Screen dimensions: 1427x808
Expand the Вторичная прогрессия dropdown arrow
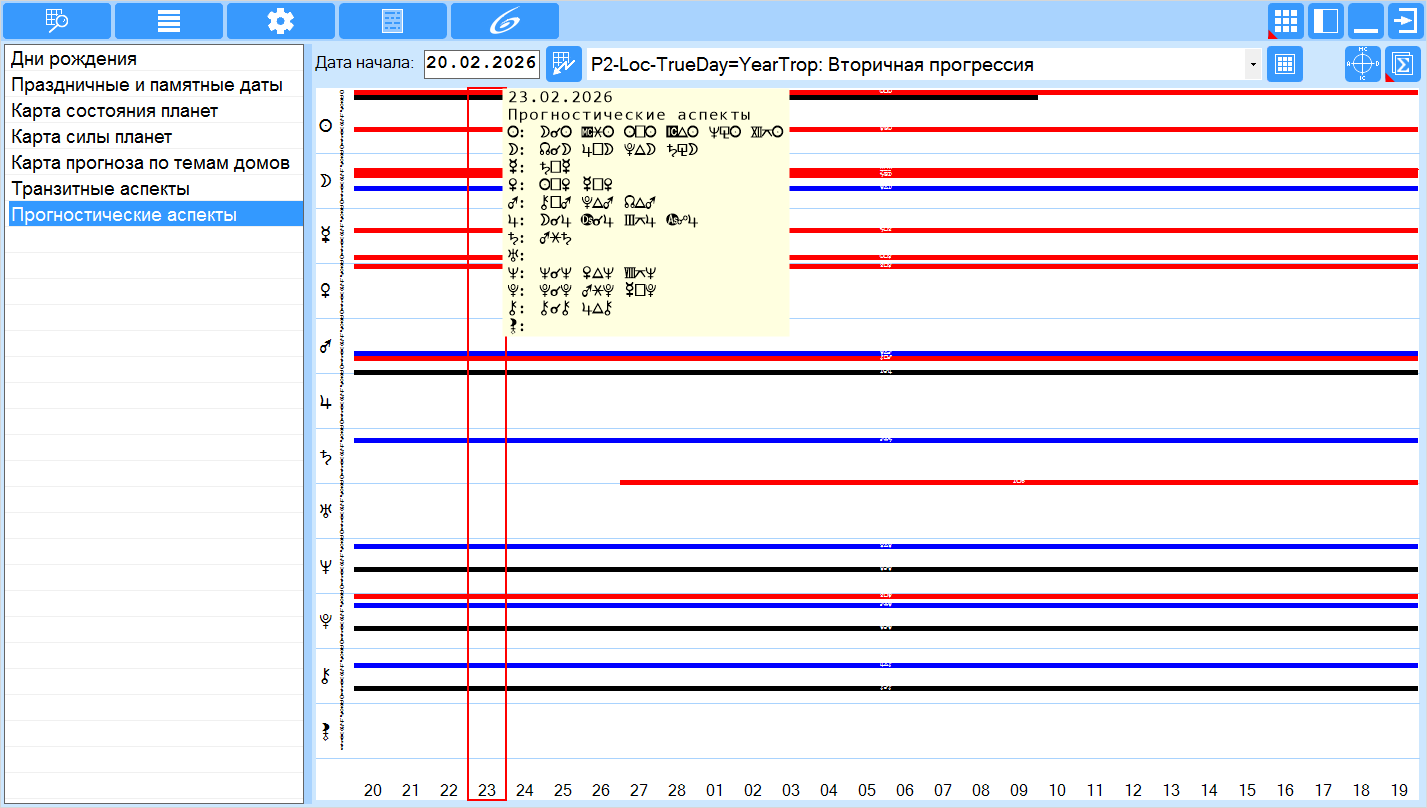pos(1252,65)
